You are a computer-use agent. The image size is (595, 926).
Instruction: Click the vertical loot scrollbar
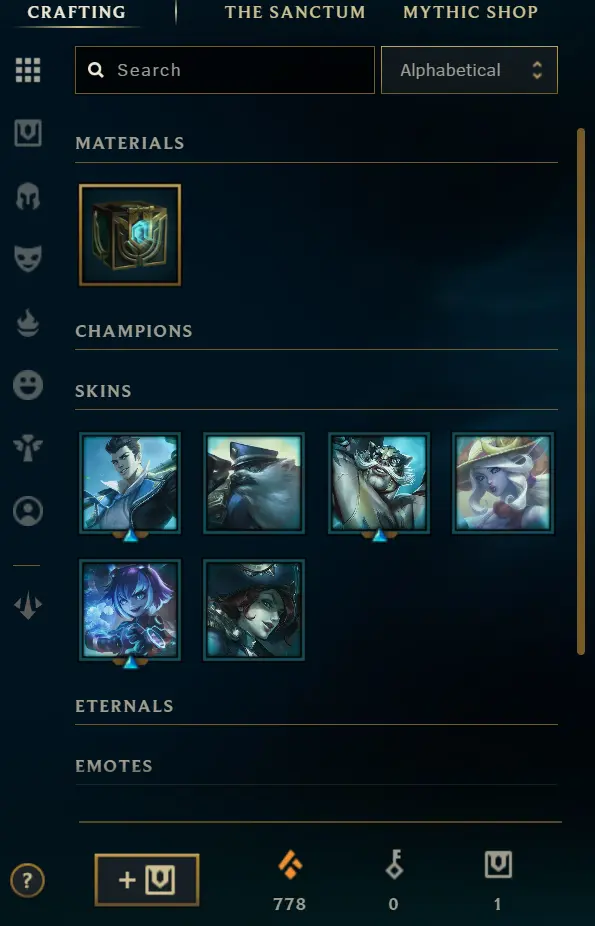(x=581, y=391)
